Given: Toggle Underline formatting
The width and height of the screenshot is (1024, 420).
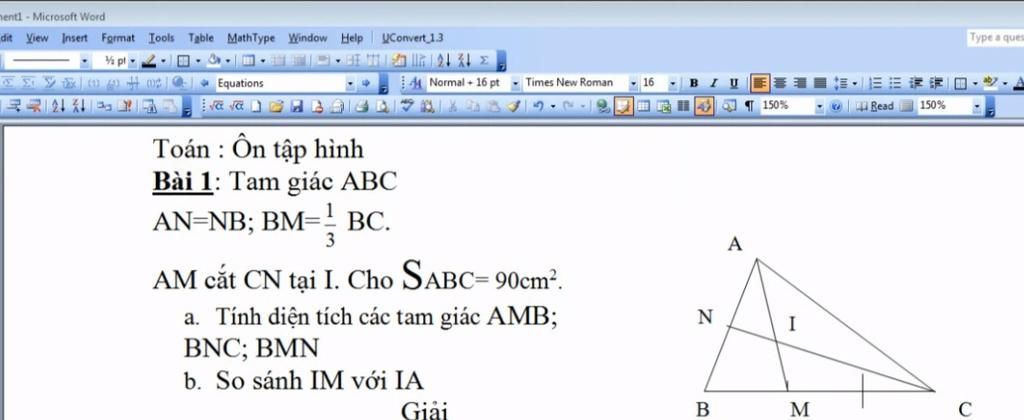Looking at the screenshot, I should [734, 83].
